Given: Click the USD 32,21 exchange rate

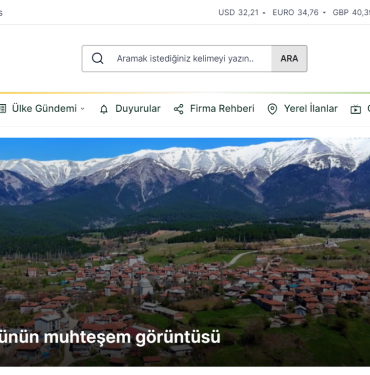Looking at the screenshot, I should [238, 13].
